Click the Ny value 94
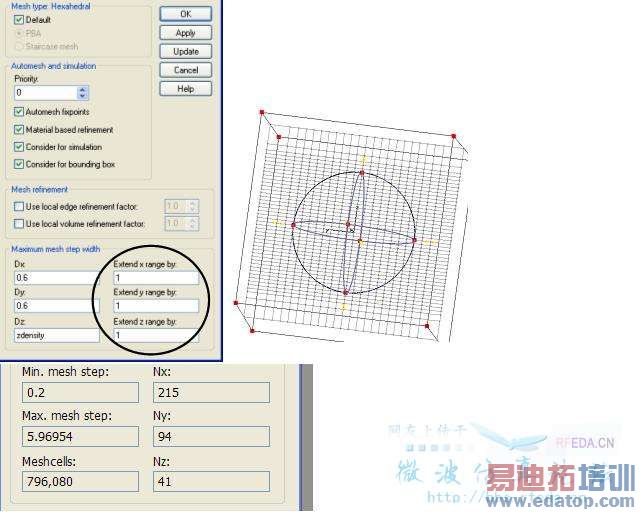This screenshot has height=512, width=640. [211, 436]
